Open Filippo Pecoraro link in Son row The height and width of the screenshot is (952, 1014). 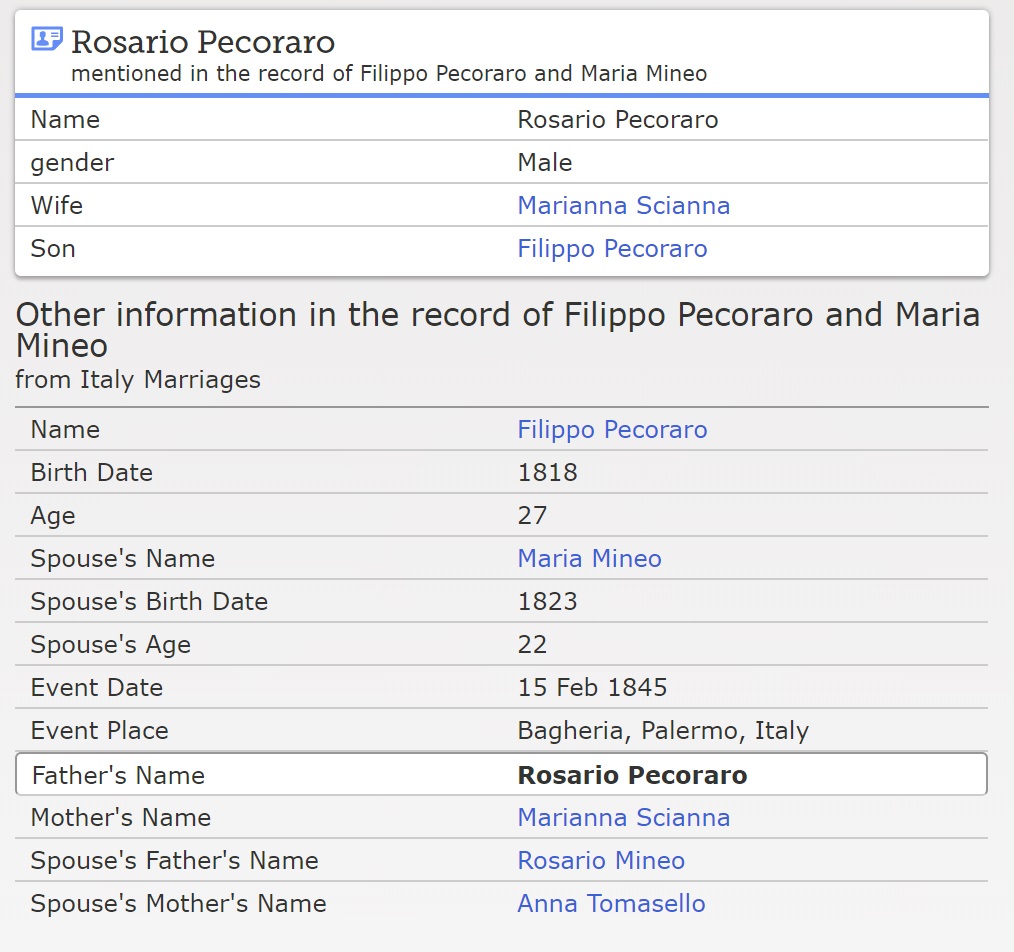[x=612, y=249]
